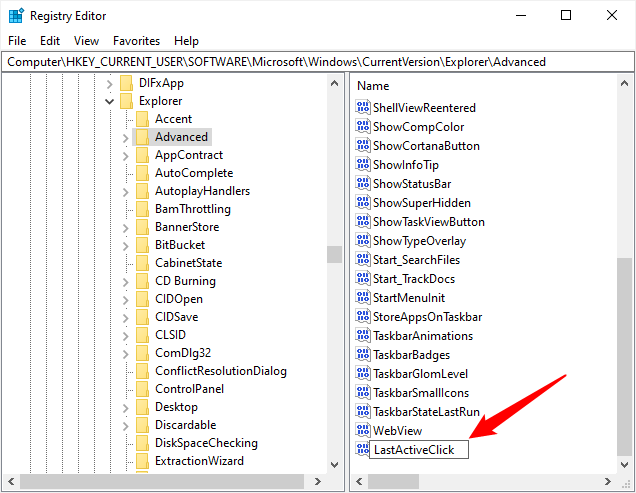Expand the AppContract key
The image size is (636, 493).
(x=126, y=156)
